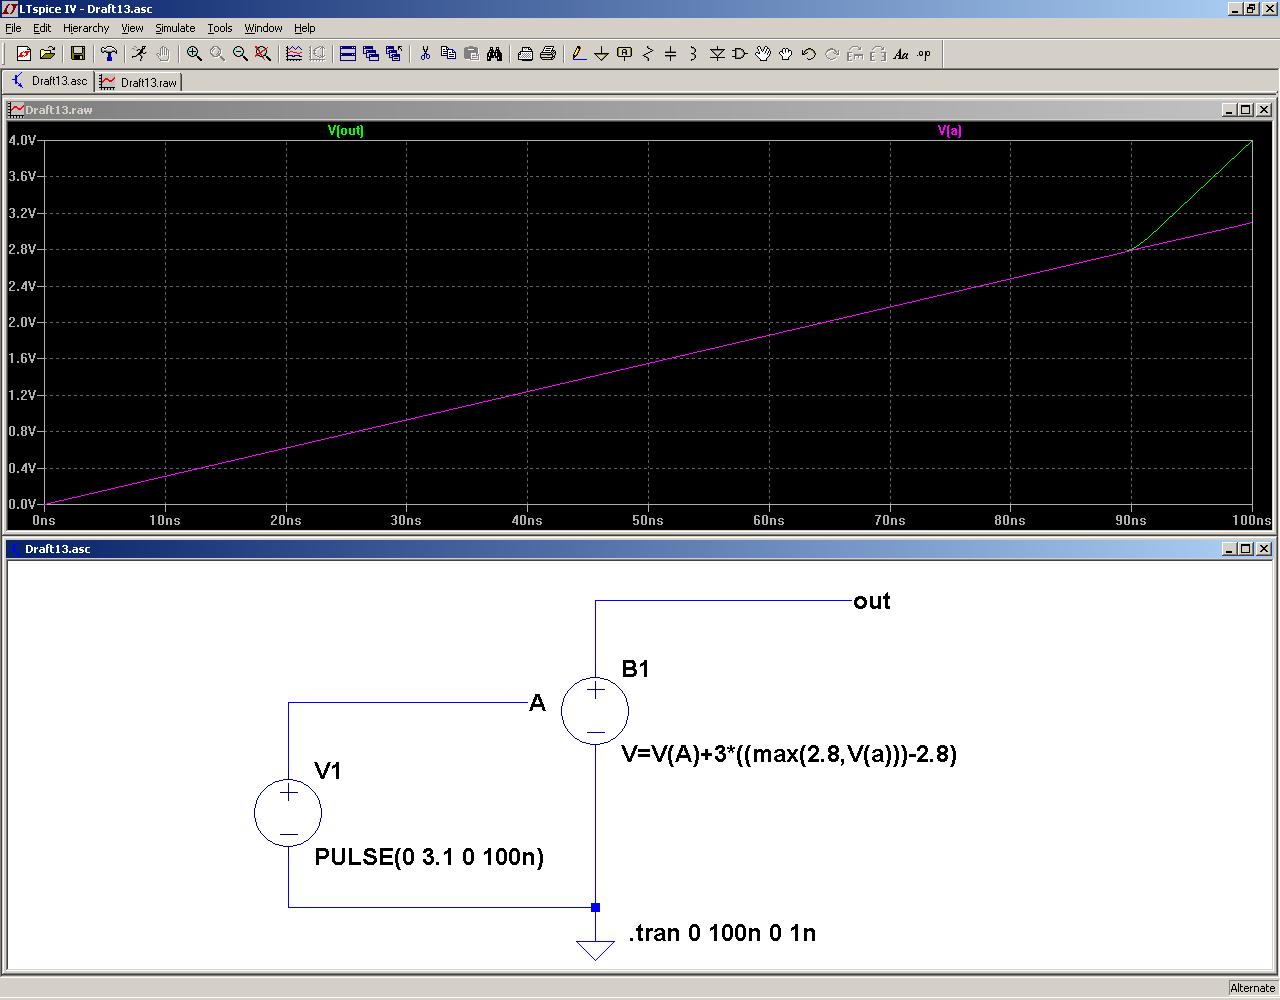Add a SPICE directive with .op
This screenshot has height=1000, width=1280.
pyautogui.click(x=924, y=54)
